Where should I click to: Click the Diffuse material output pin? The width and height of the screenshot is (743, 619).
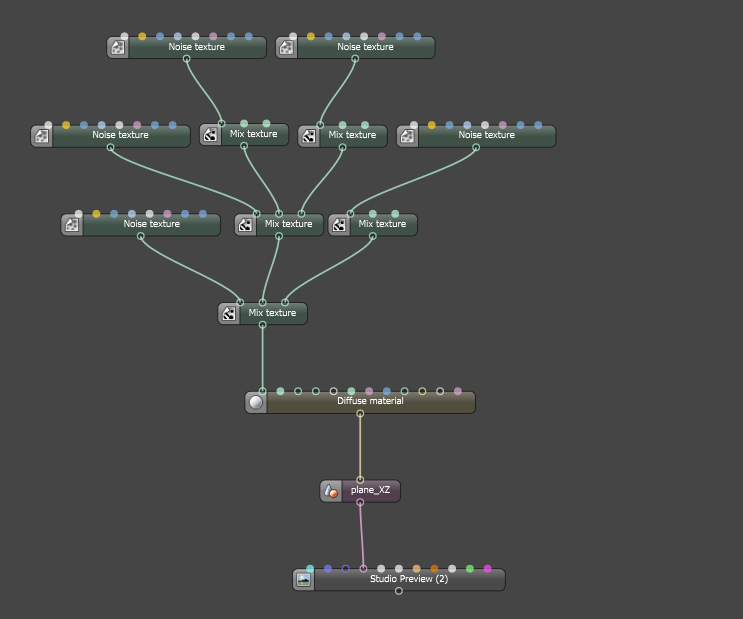pyautogui.click(x=360, y=414)
